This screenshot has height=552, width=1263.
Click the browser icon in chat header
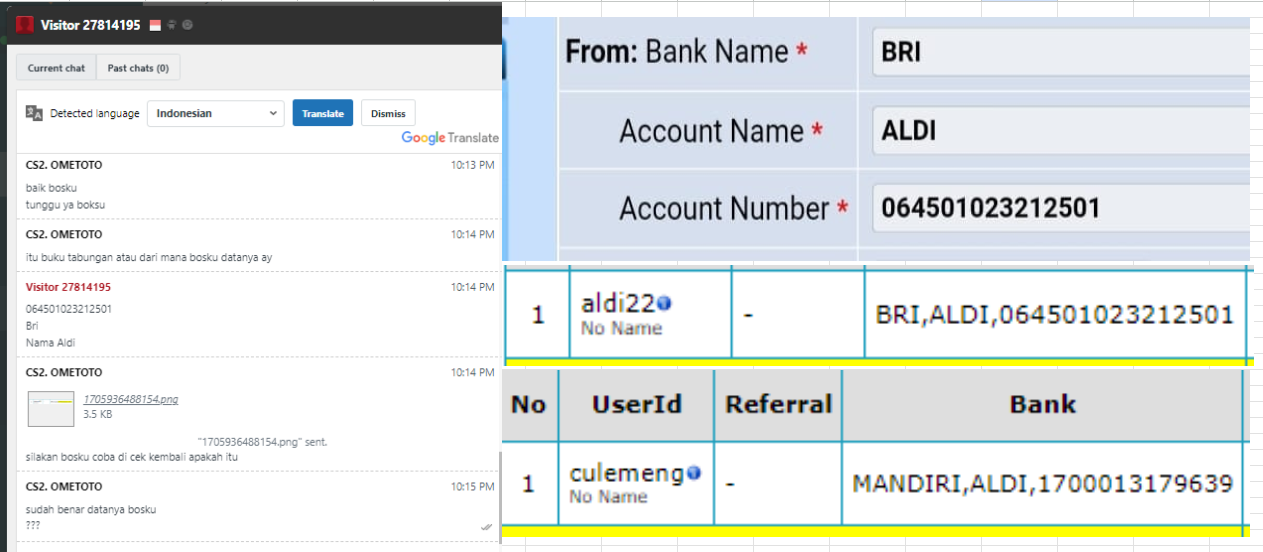[x=188, y=24]
